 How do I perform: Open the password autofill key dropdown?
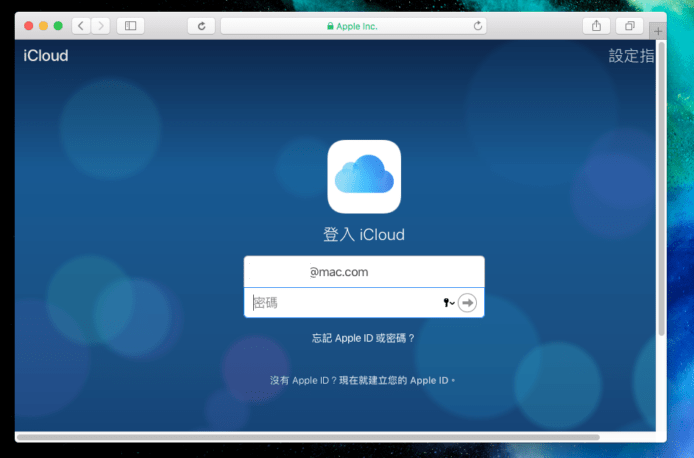point(448,303)
